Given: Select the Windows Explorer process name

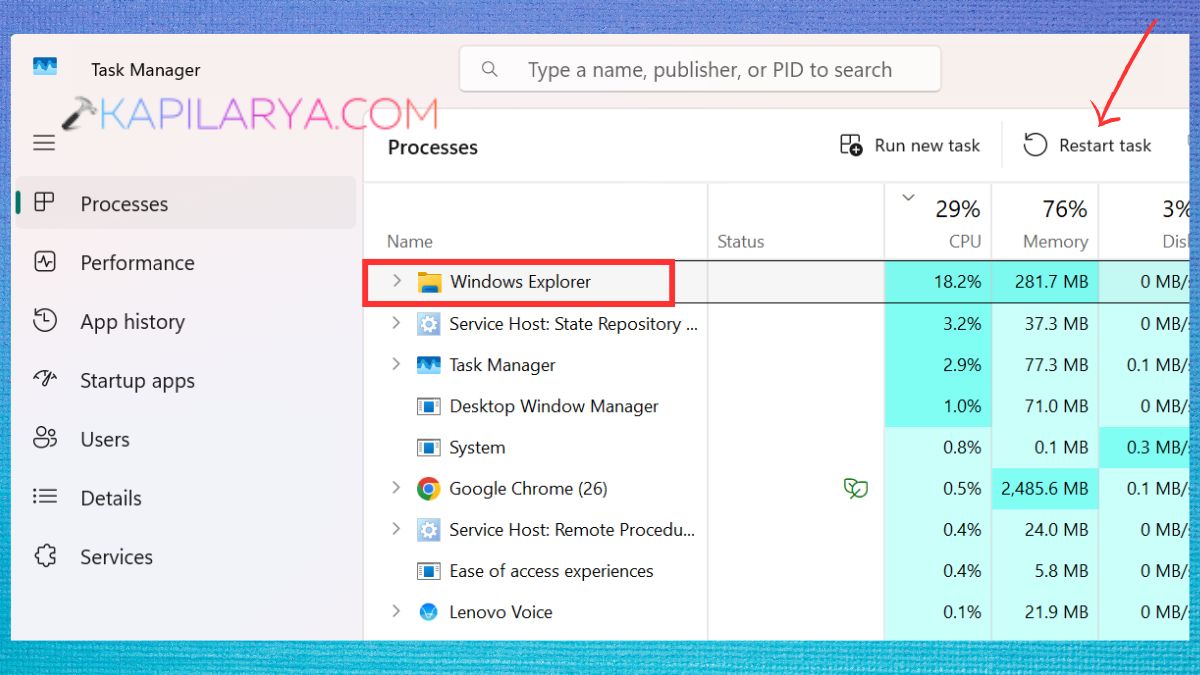Looking at the screenshot, I should tap(520, 282).
